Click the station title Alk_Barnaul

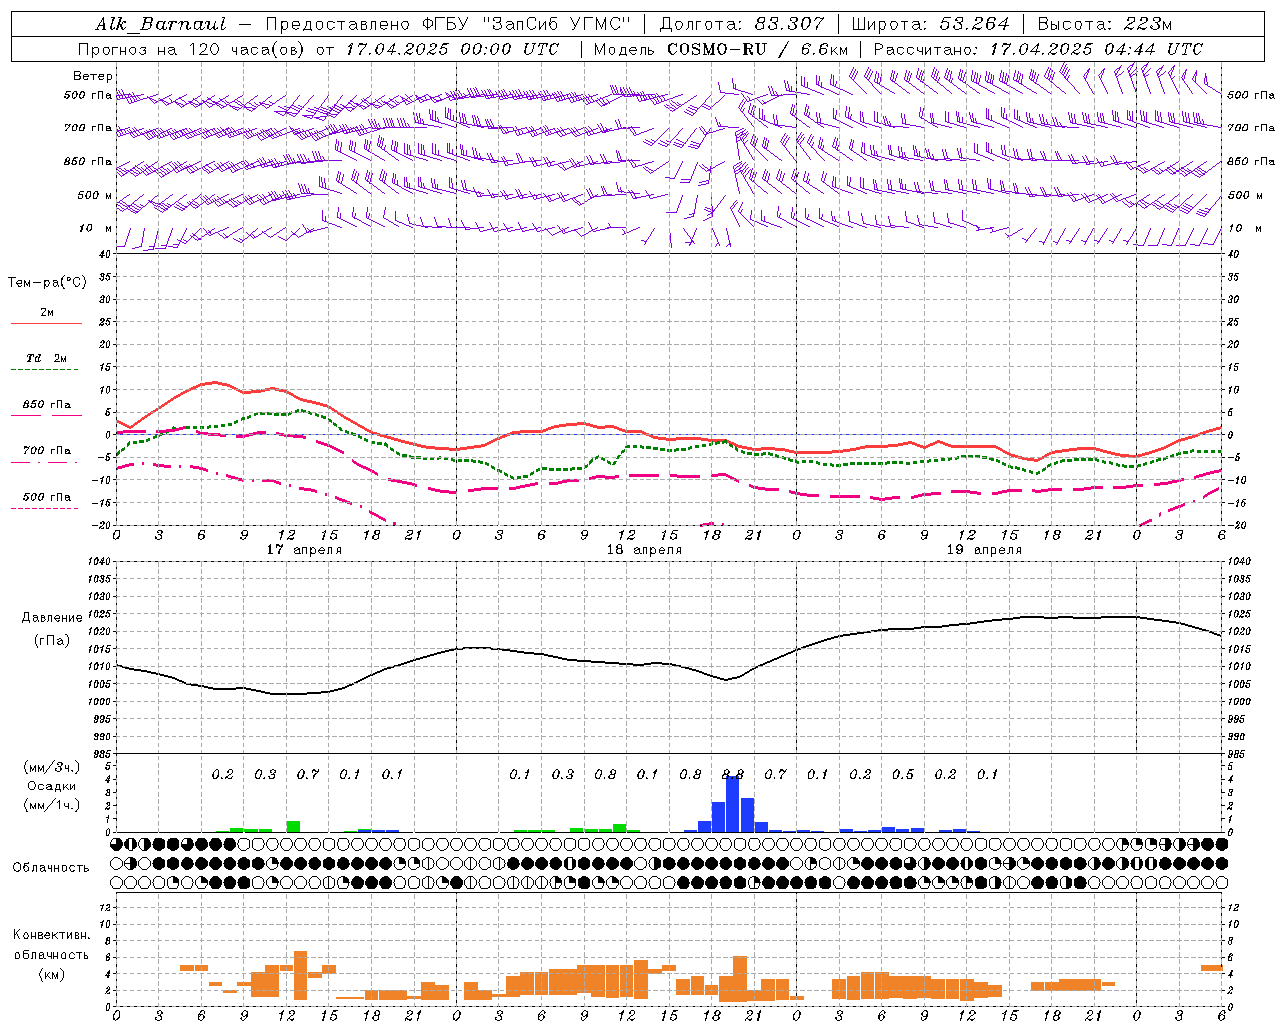(x=161, y=24)
